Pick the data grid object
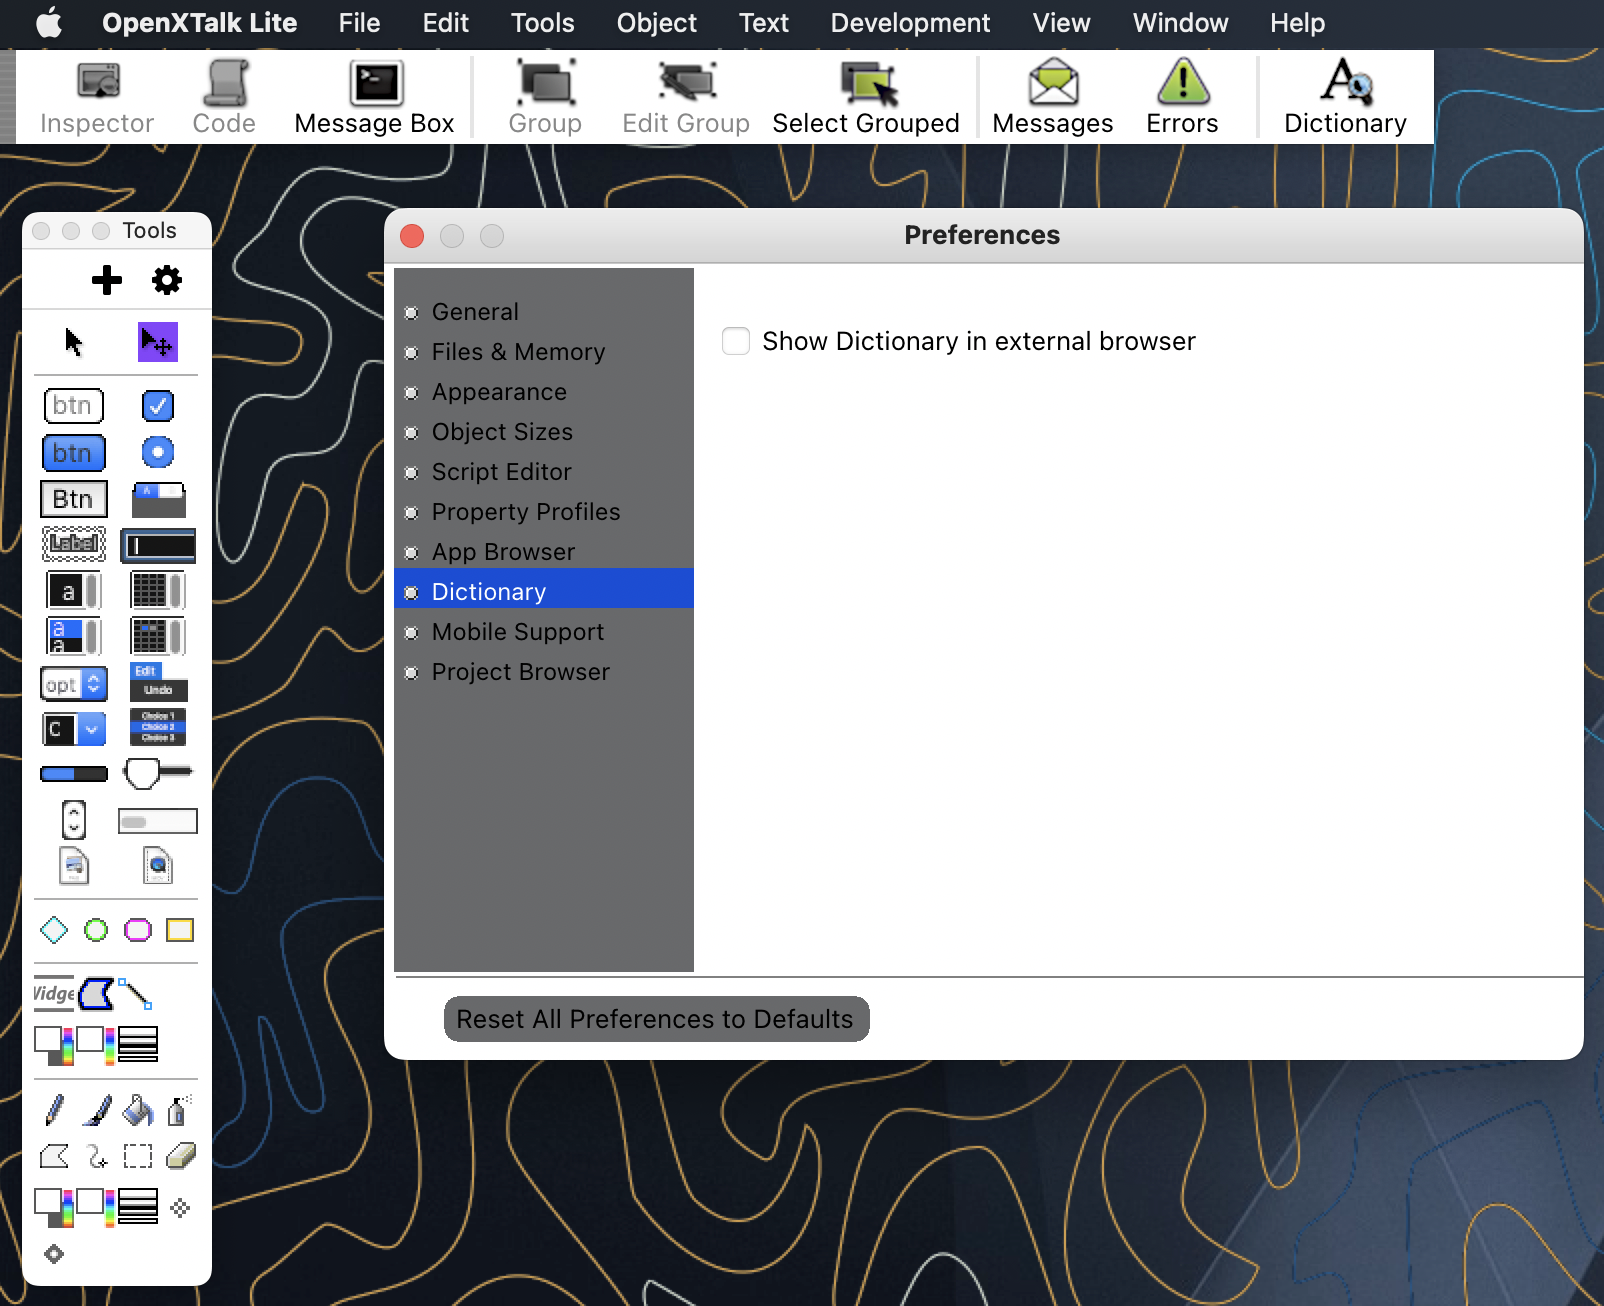Image resolution: width=1604 pixels, height=1306 pixels. tap(158, 636)
